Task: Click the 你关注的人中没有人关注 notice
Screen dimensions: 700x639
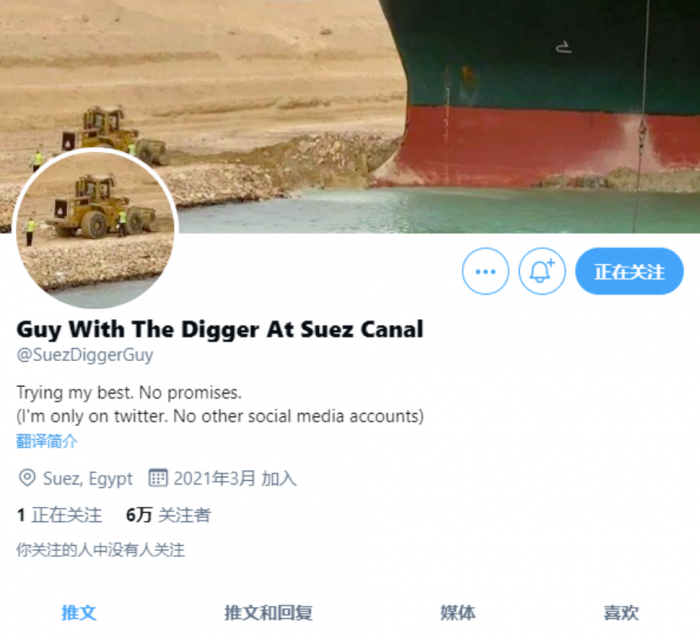Action: pos(100,550)
